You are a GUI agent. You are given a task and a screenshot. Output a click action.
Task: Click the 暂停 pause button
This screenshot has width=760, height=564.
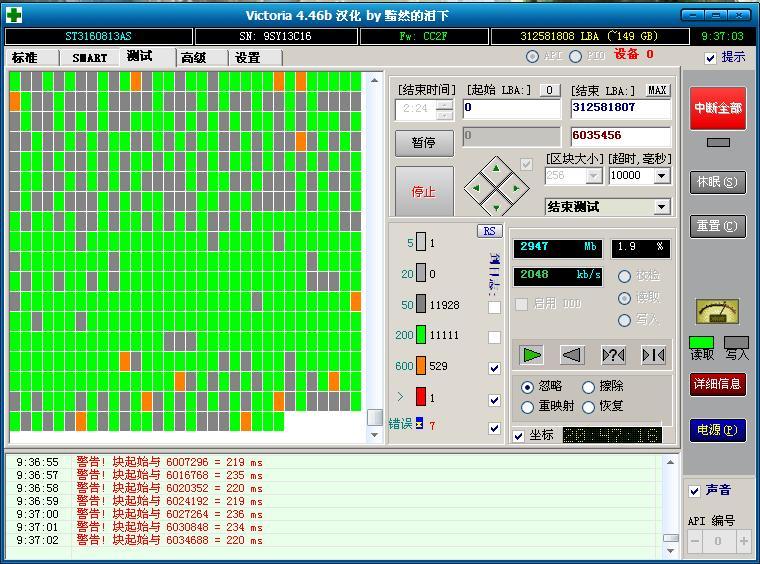(x=424, y=142)
